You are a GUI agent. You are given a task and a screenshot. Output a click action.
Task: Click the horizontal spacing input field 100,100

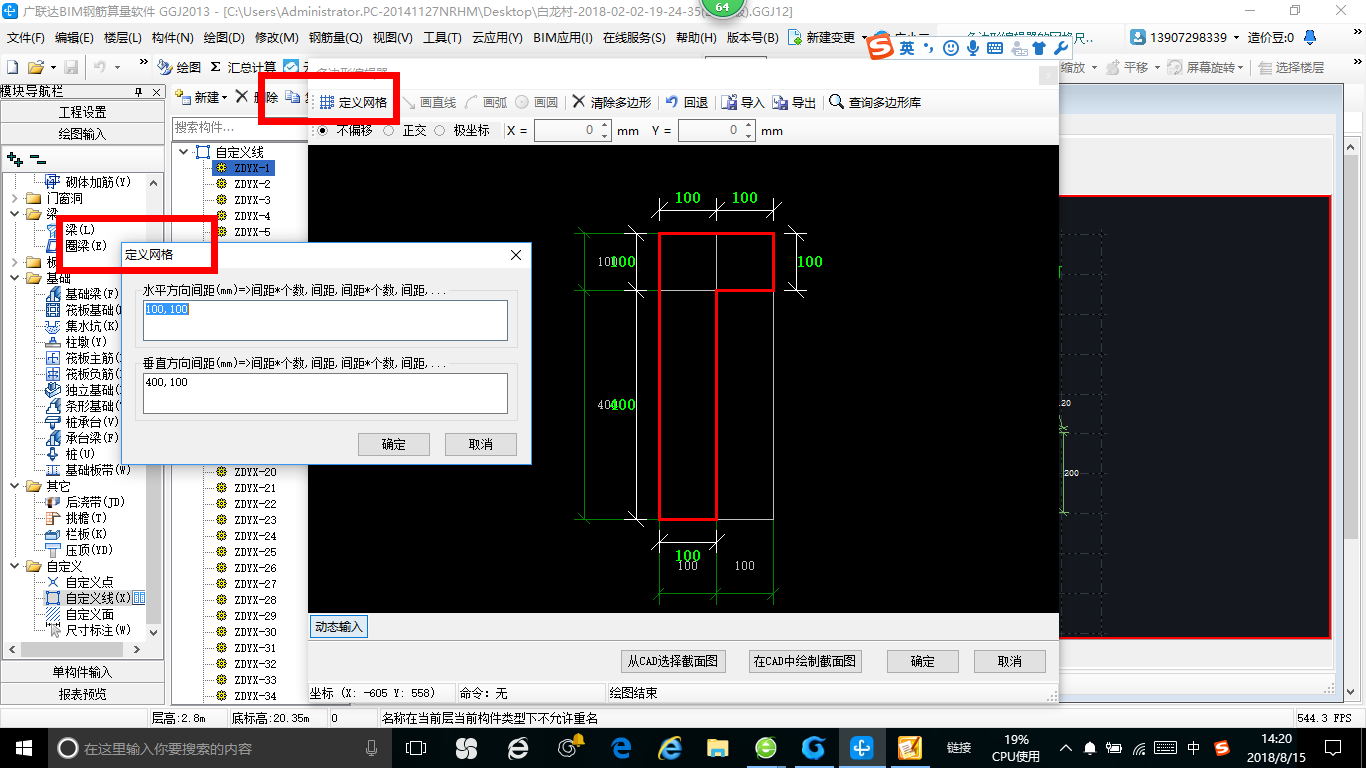325,320
